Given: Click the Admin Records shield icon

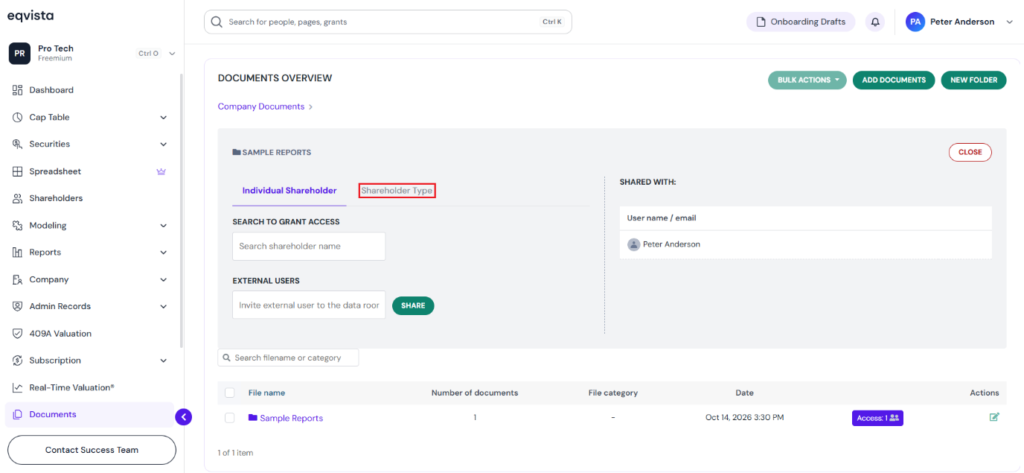Looking at the screenshot, I should point(18,306).
